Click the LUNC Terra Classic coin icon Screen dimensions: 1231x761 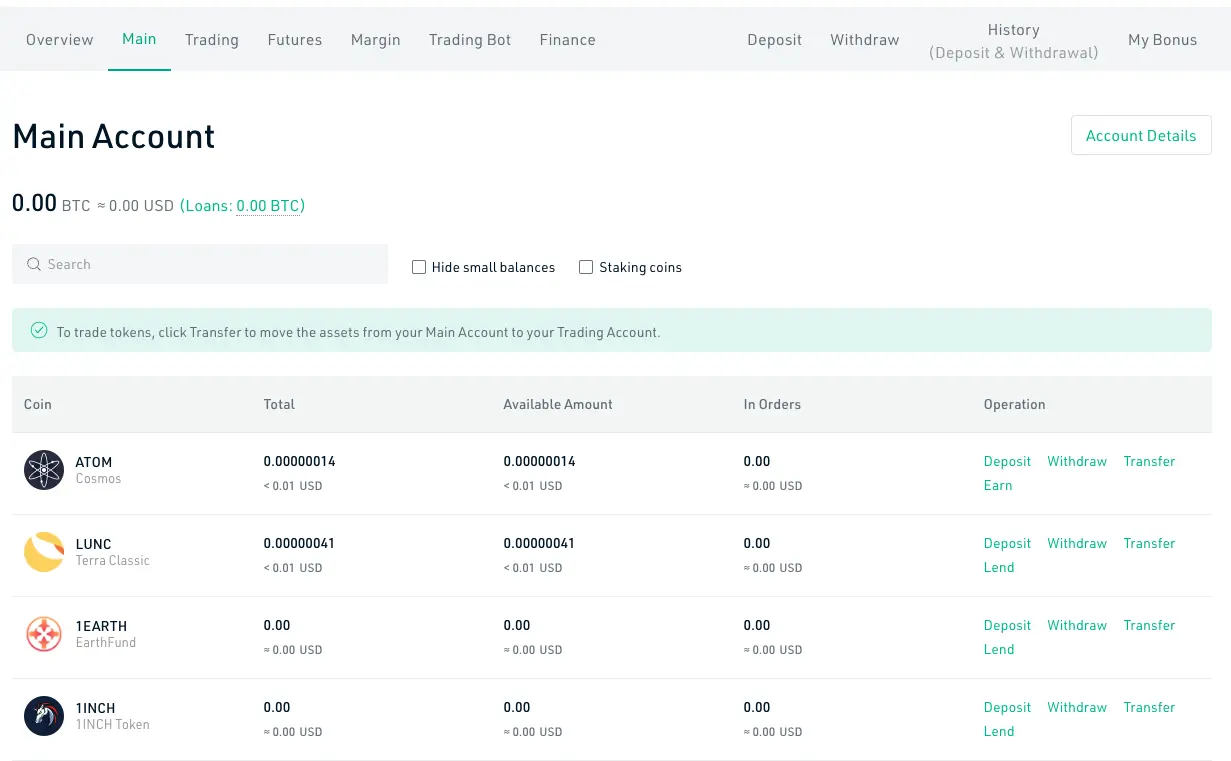[x=44, y=552]
